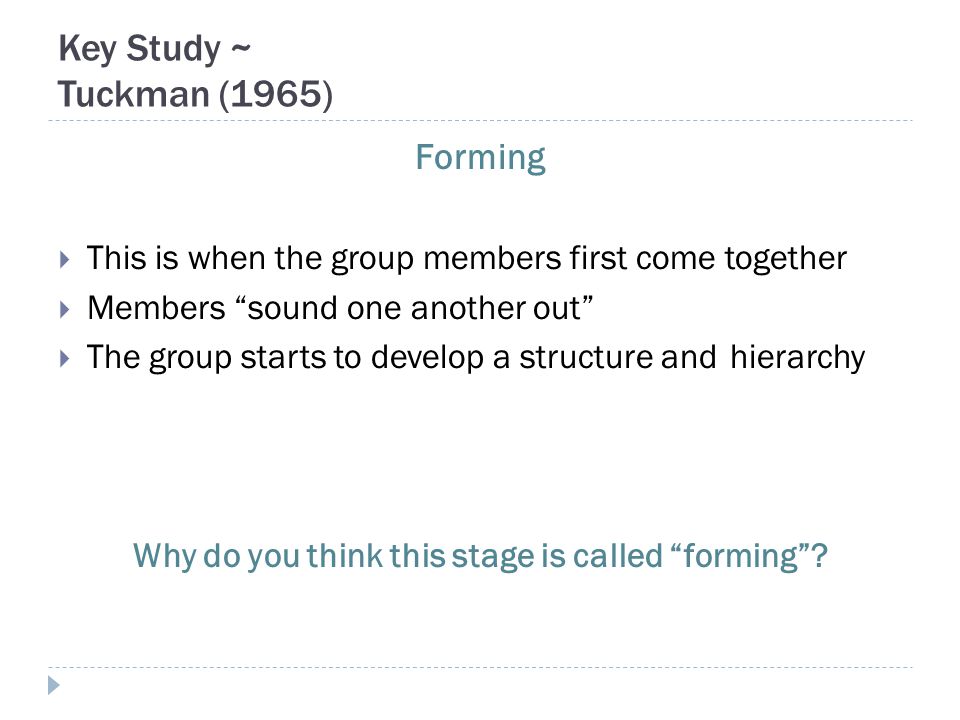Click the bullet arrow beside 'Members sound one another out'
Screen dimensions: 960x720
click(x=65, y=309)
